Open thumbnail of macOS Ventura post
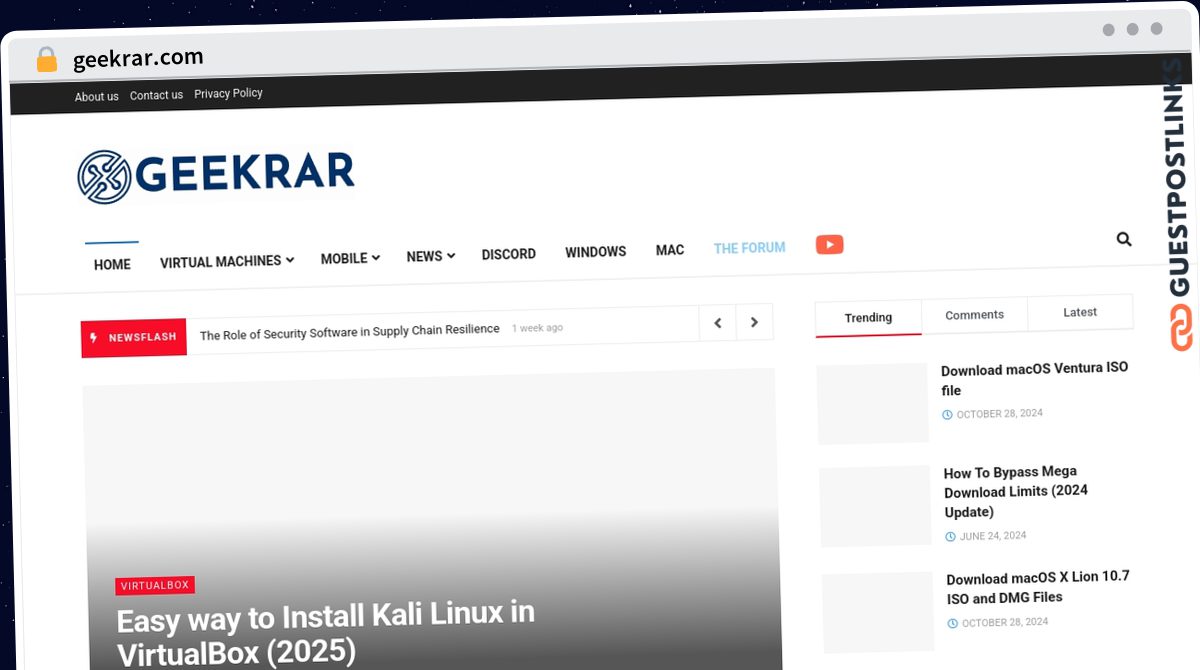The image size is (1200, 670). (x=873, y=403)
